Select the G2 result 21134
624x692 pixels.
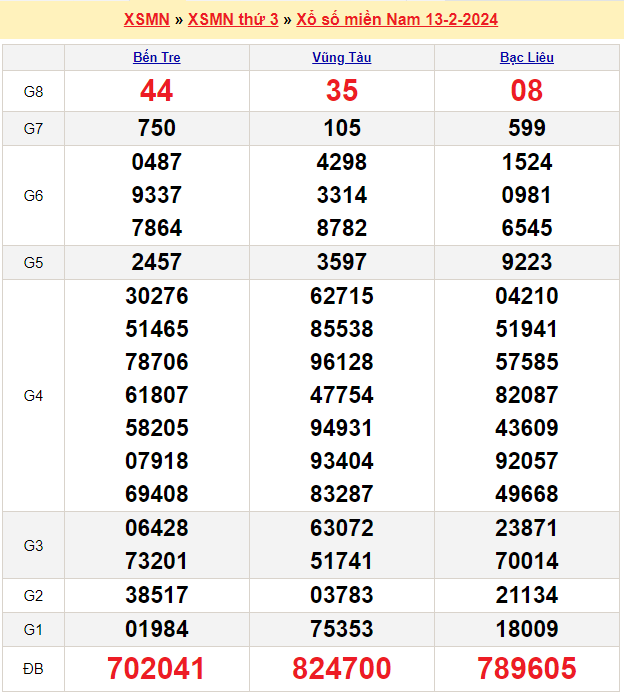coord(527,596)
